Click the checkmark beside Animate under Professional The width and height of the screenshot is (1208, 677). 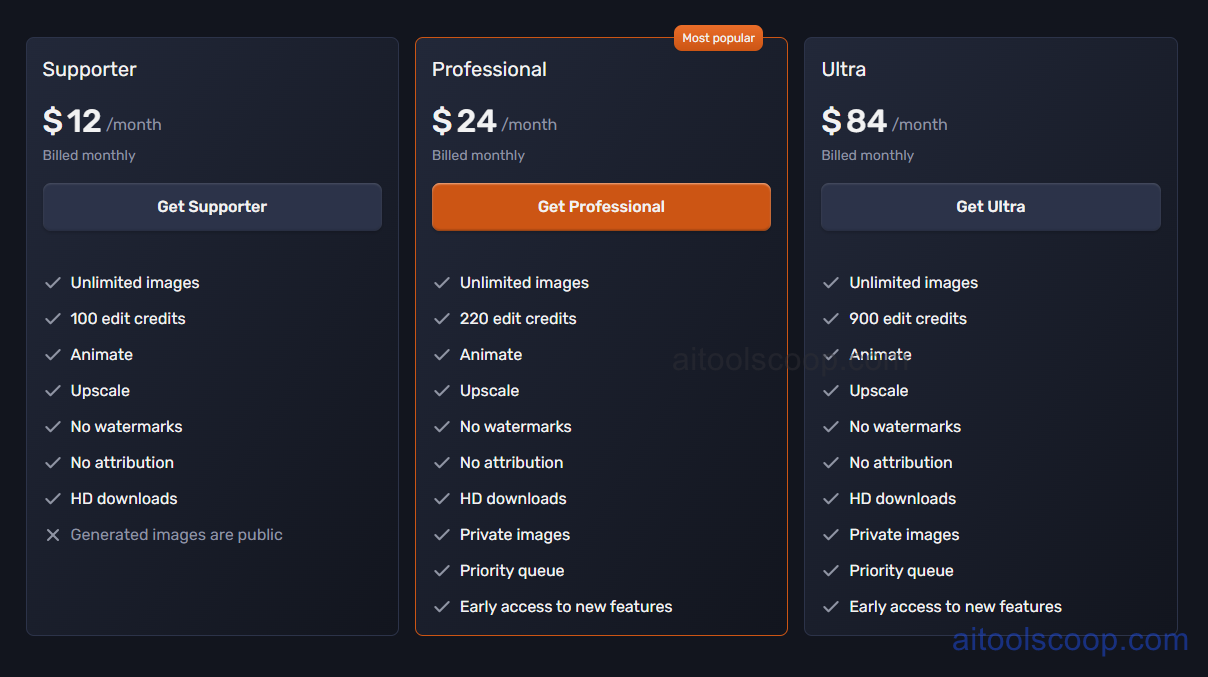[442, 355]
